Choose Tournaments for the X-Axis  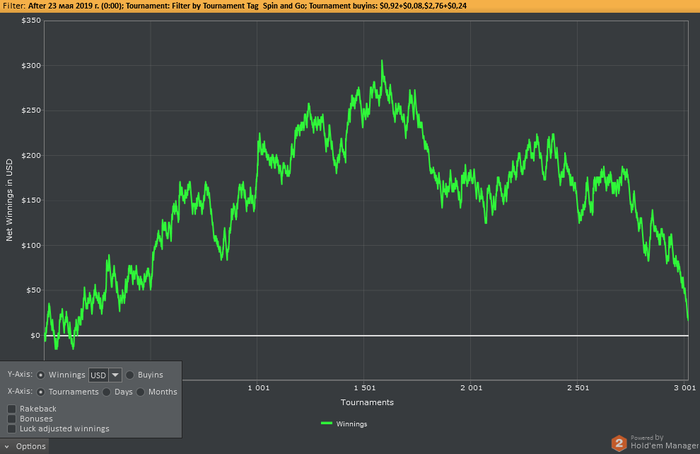click(x=41, y=392)
